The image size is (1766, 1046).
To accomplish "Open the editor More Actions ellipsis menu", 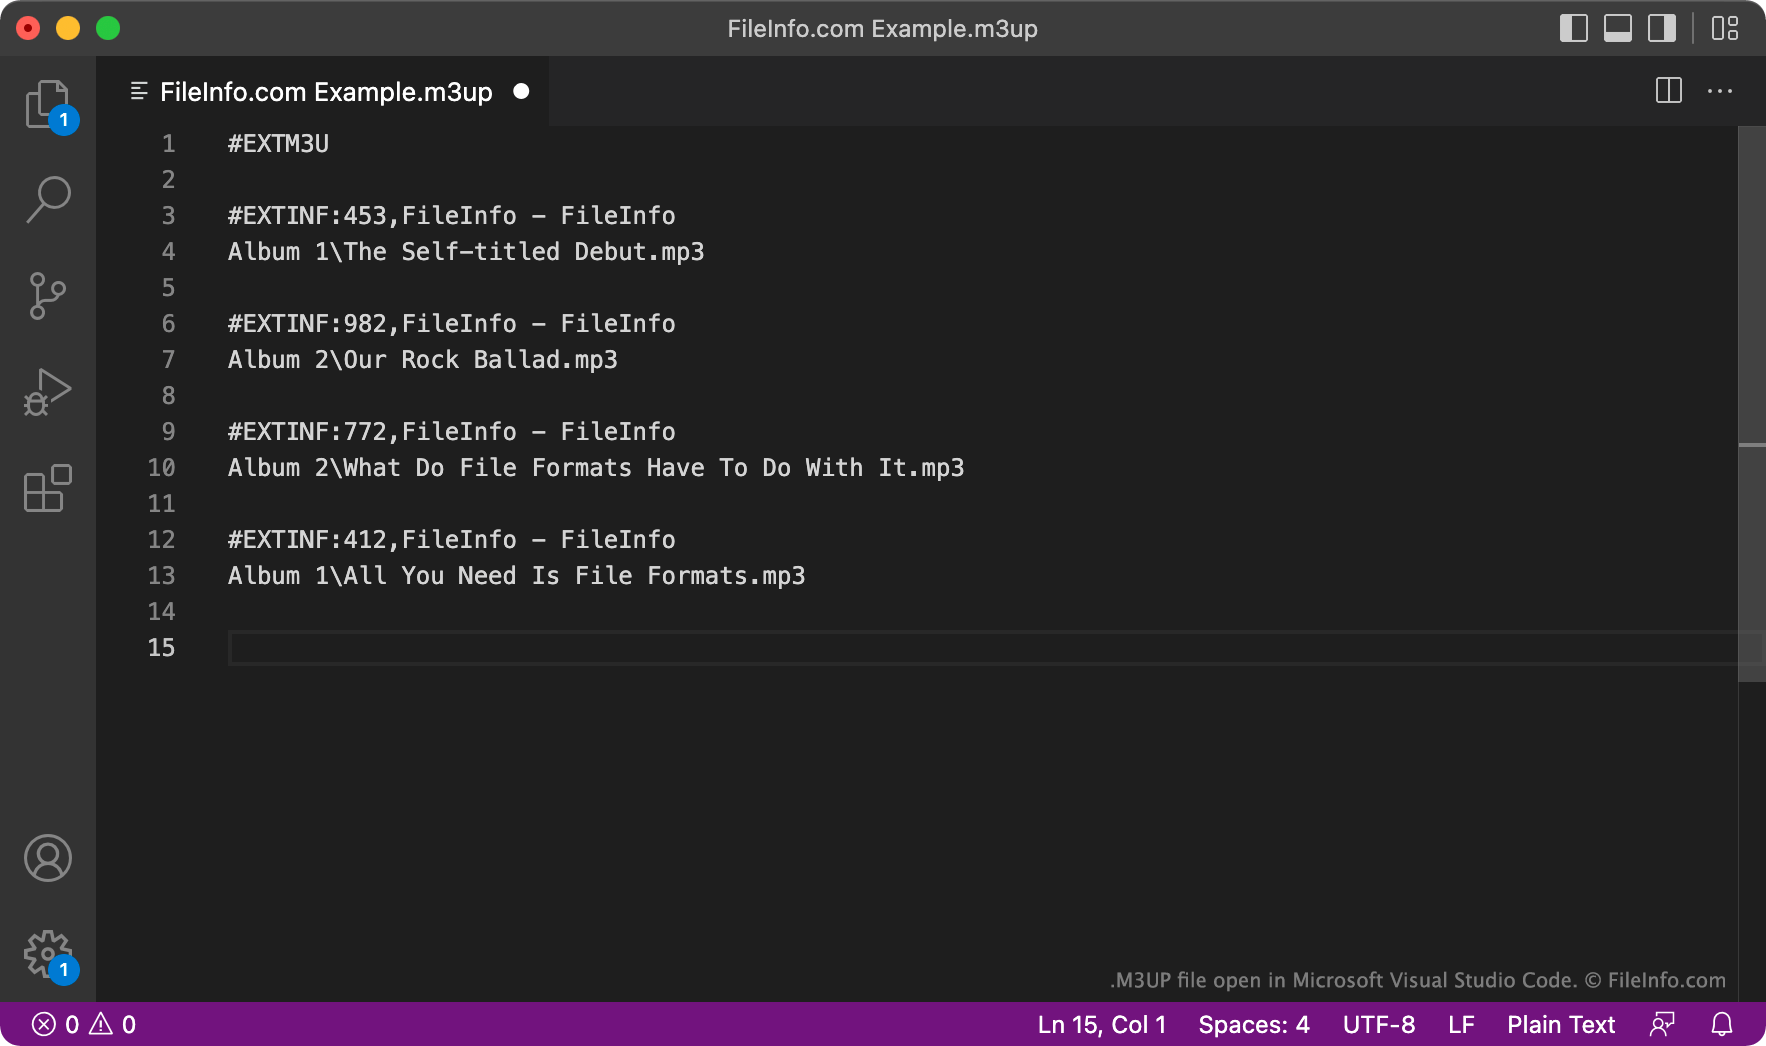I will (1720, 91).
